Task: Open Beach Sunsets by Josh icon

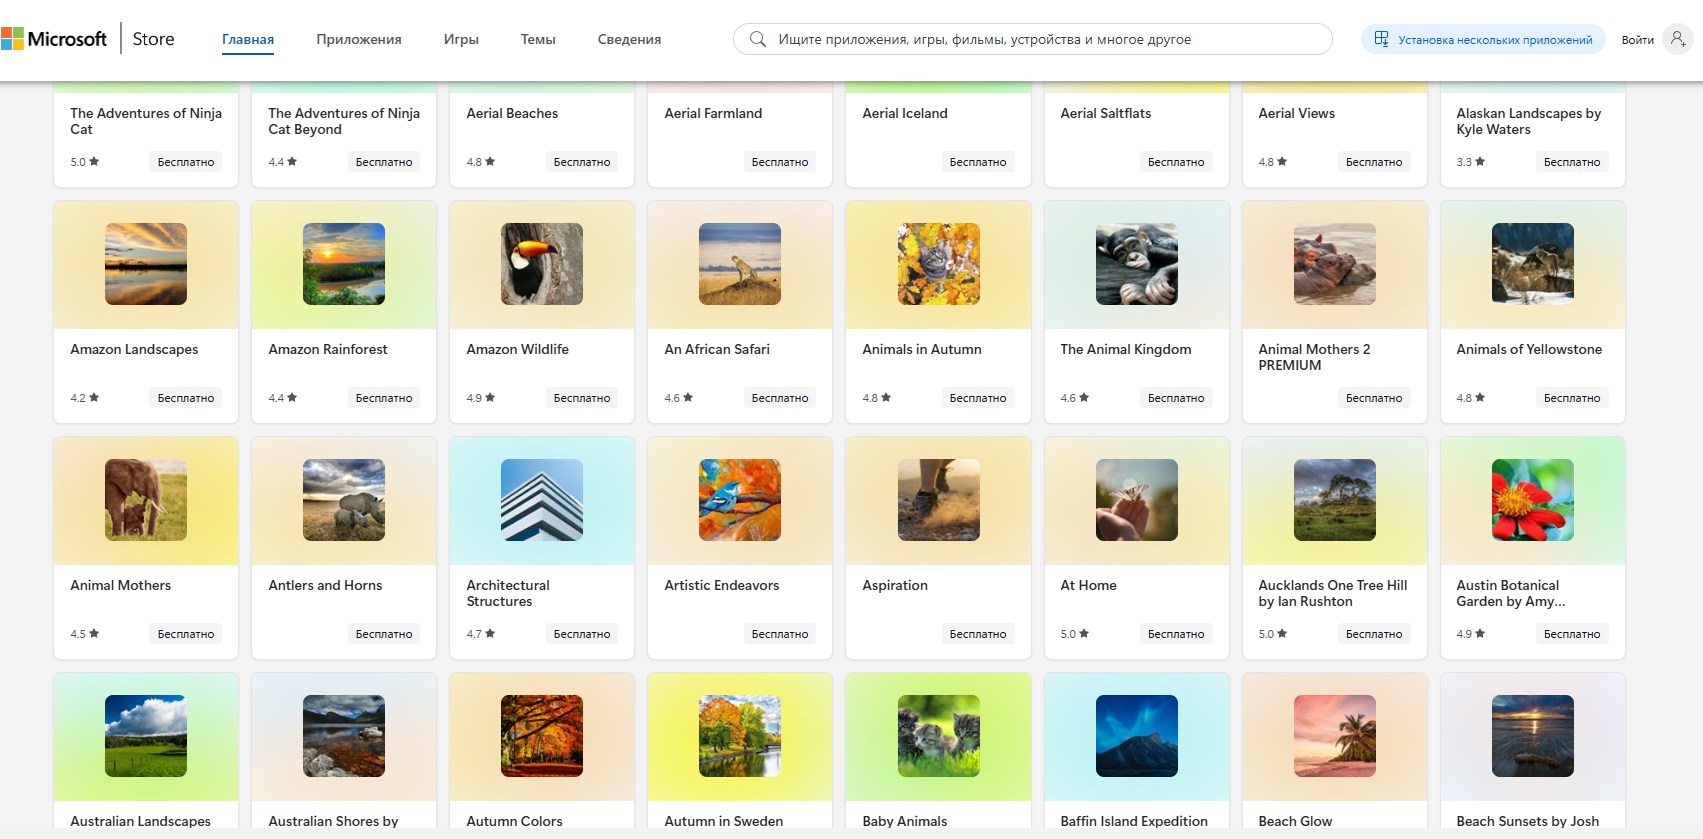Action: click(1532, 736)
